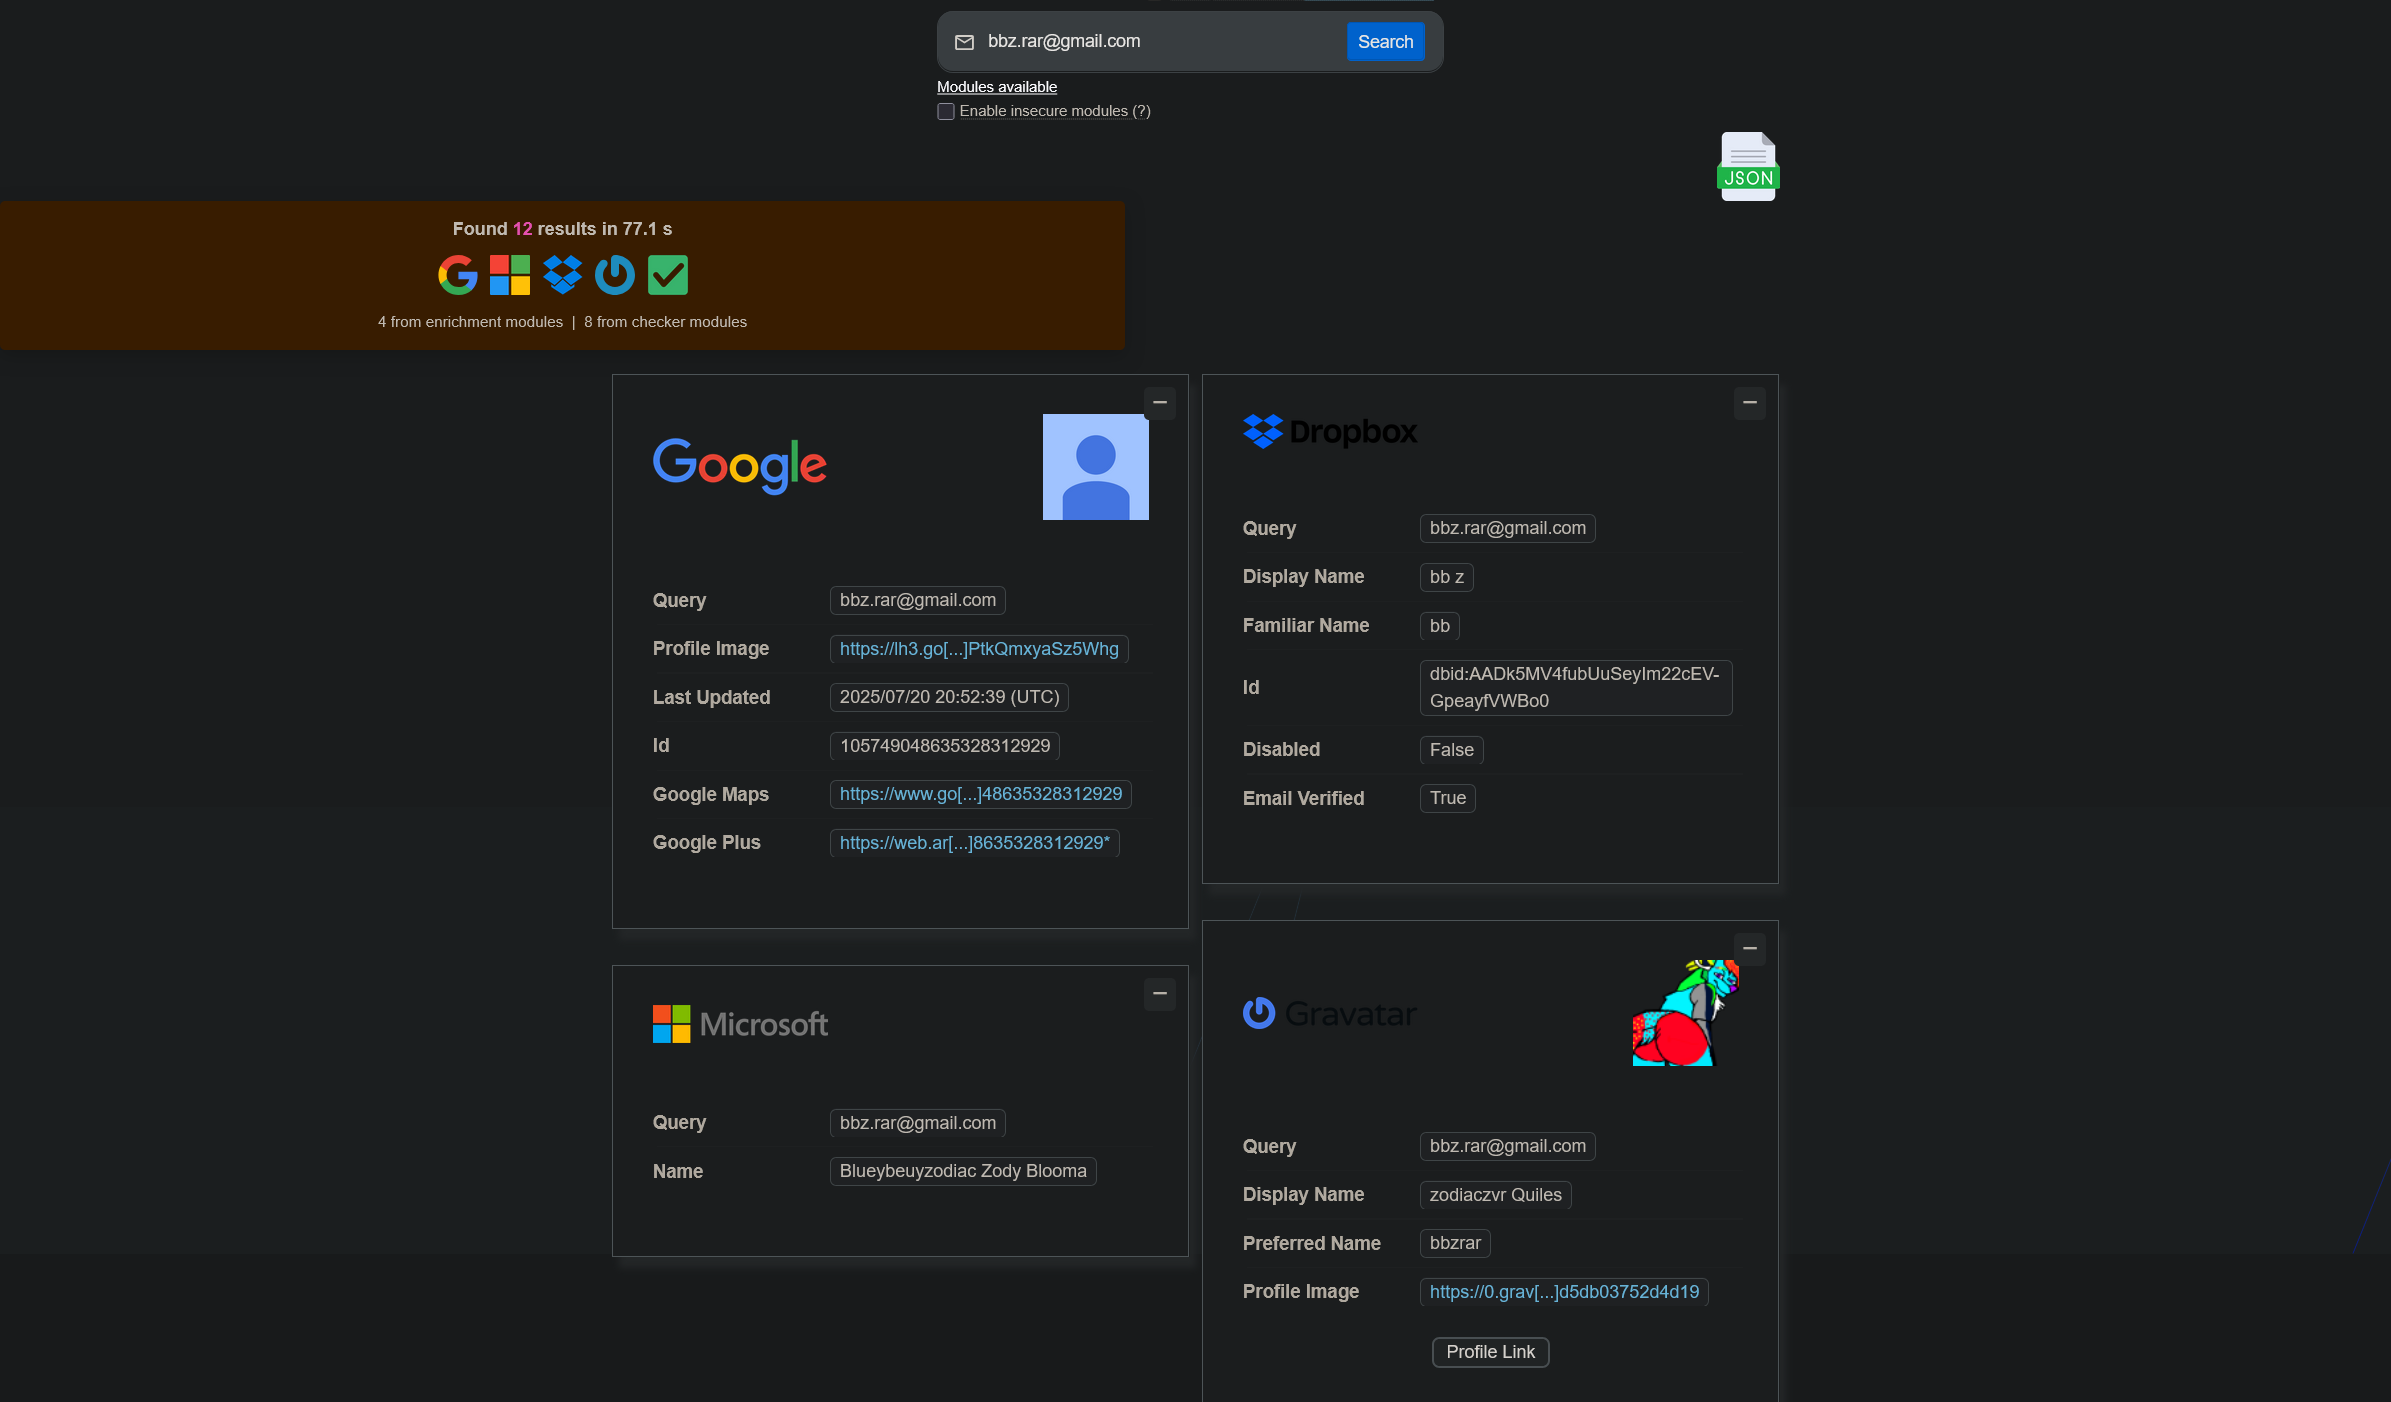Click the Dropbox icon in results summary
Screen dimensions: 2391x1402
[562, 275]
